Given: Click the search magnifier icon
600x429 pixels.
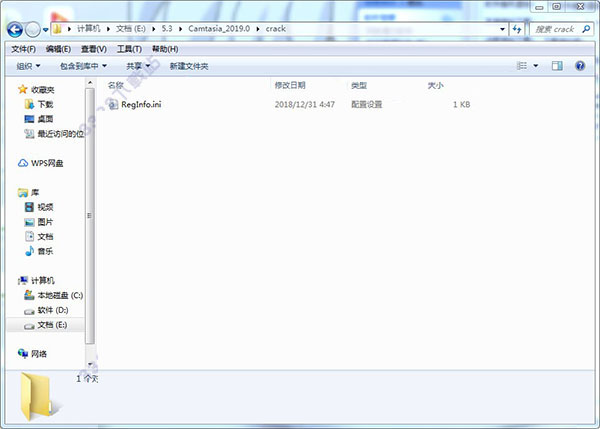Looking at the screenshot, I should pyautogui.click(x=586, y=29).
